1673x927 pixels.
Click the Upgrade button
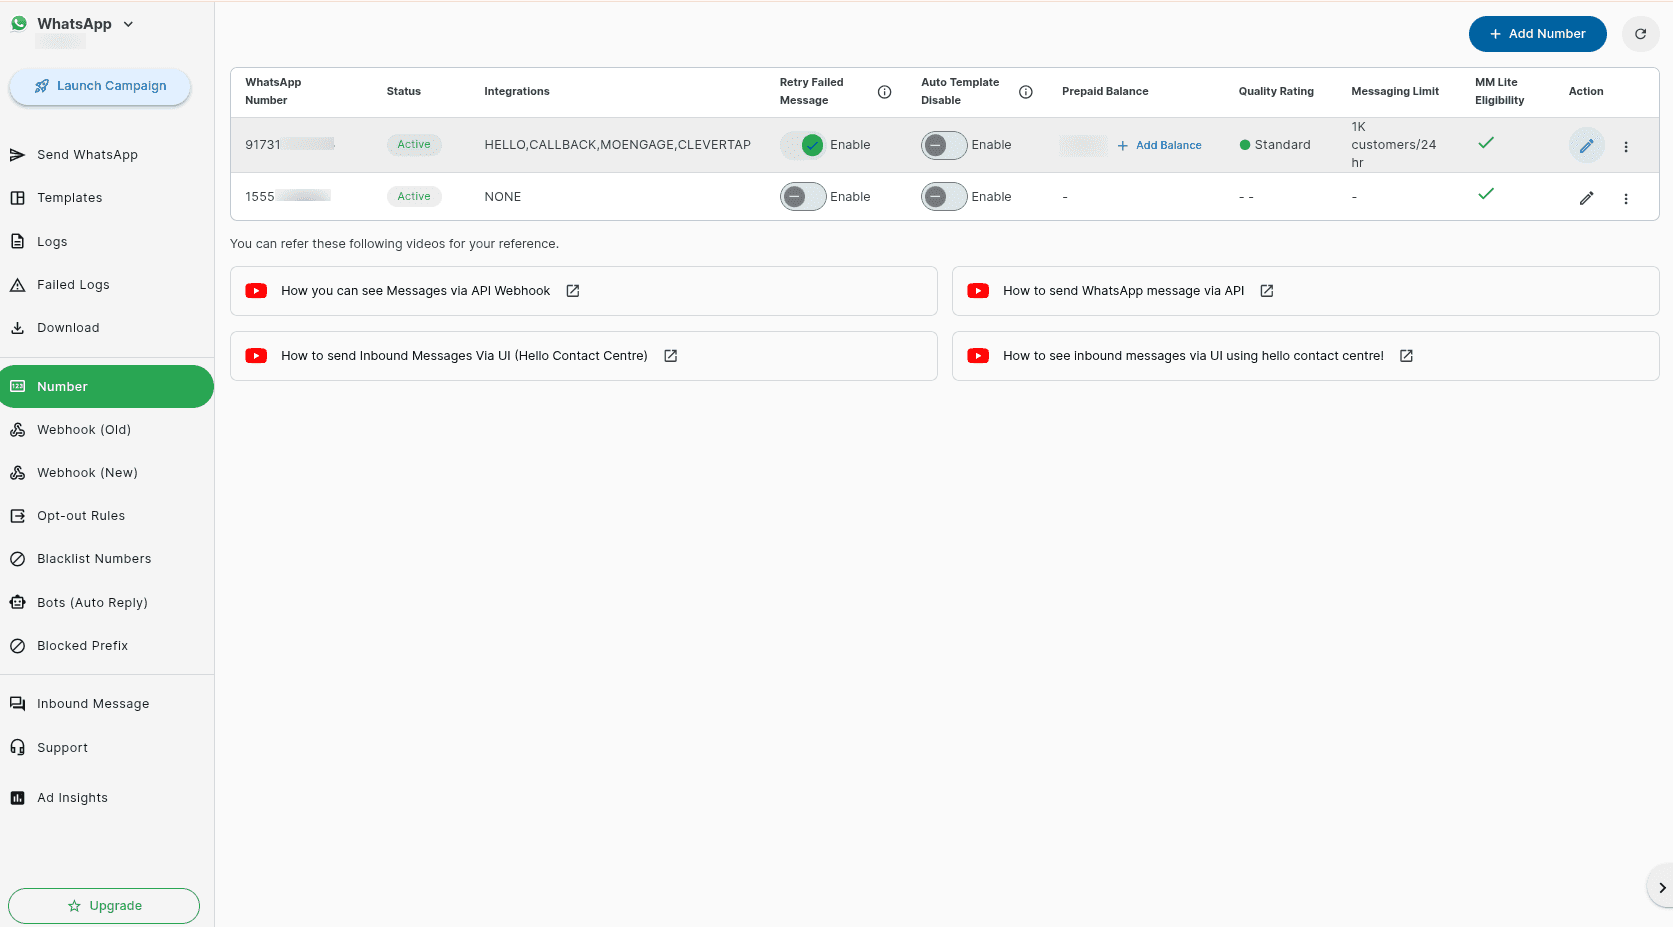click(x=104, y=906)
